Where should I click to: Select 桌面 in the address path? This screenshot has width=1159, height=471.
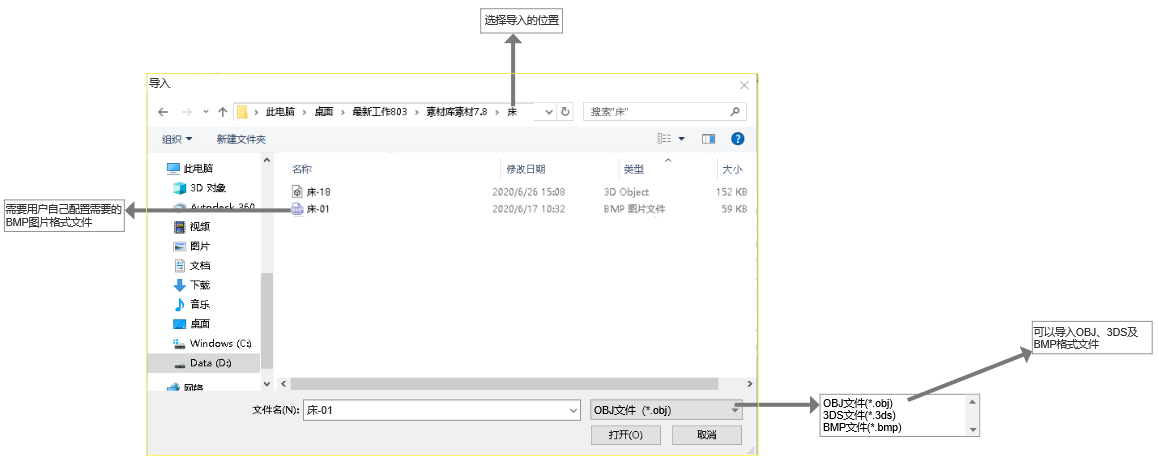point(324,112)
